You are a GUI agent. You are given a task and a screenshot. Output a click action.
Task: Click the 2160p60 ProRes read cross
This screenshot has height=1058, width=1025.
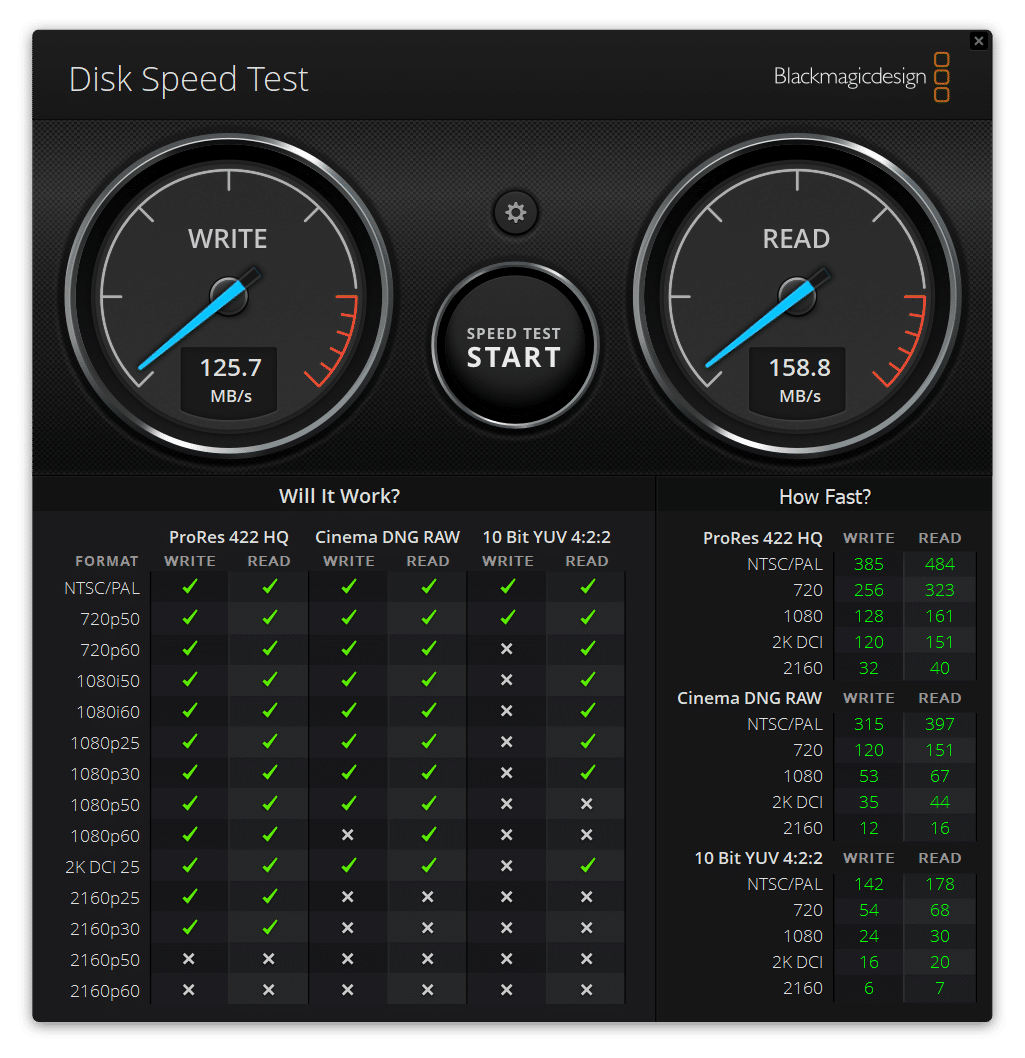(269, 990)
